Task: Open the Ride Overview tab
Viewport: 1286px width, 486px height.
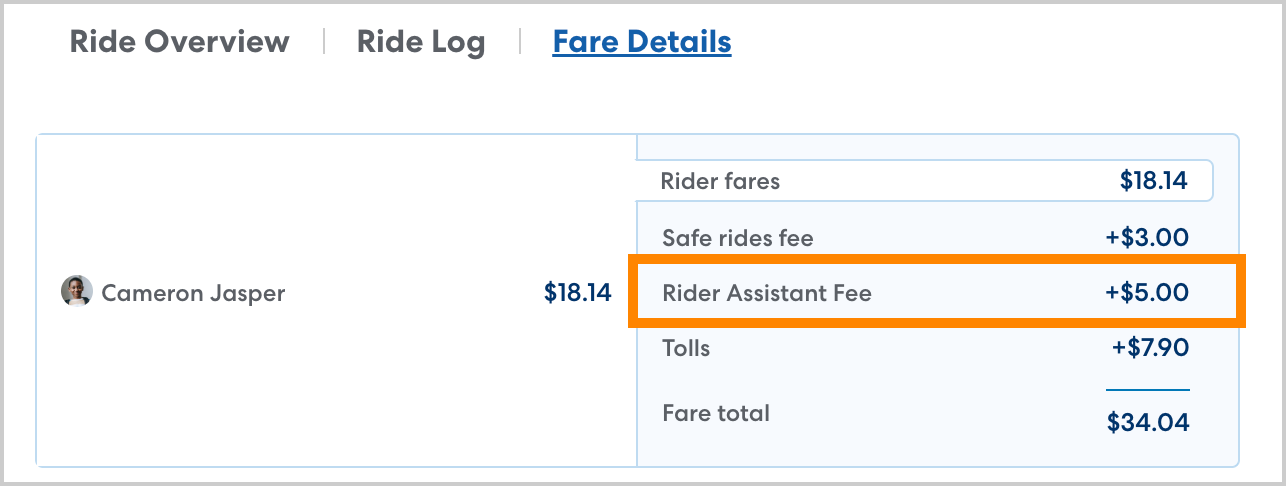Action: pyautogui.click(x=179, y=42)
